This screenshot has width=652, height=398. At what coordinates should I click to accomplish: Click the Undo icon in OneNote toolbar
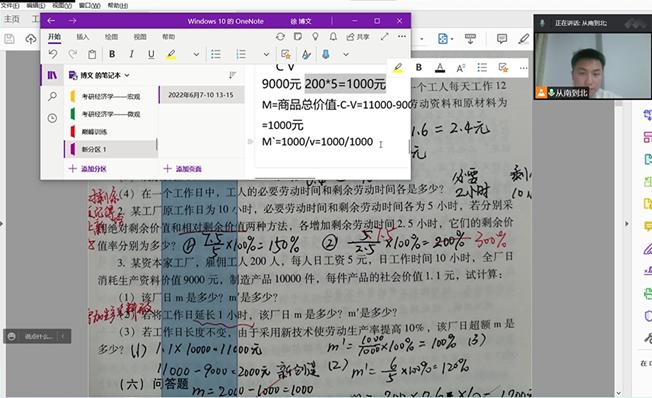[52, 54]
